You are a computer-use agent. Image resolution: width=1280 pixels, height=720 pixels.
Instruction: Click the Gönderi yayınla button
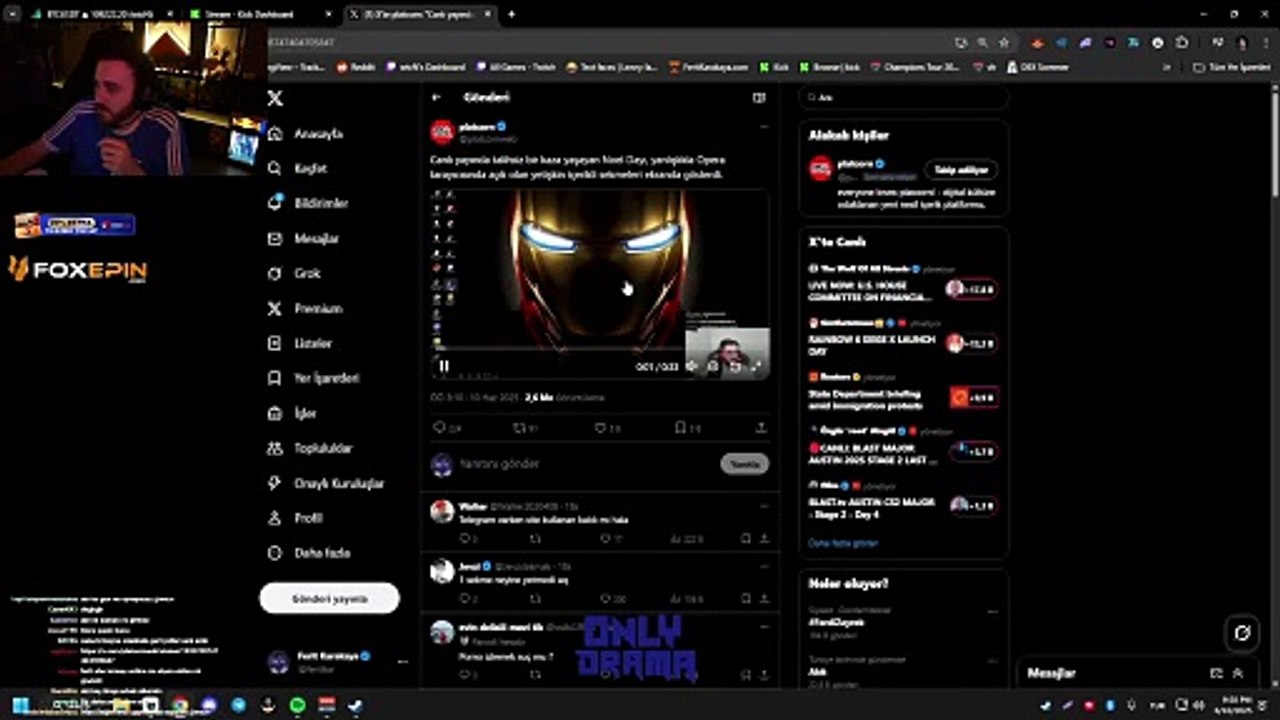click(329, 598)
